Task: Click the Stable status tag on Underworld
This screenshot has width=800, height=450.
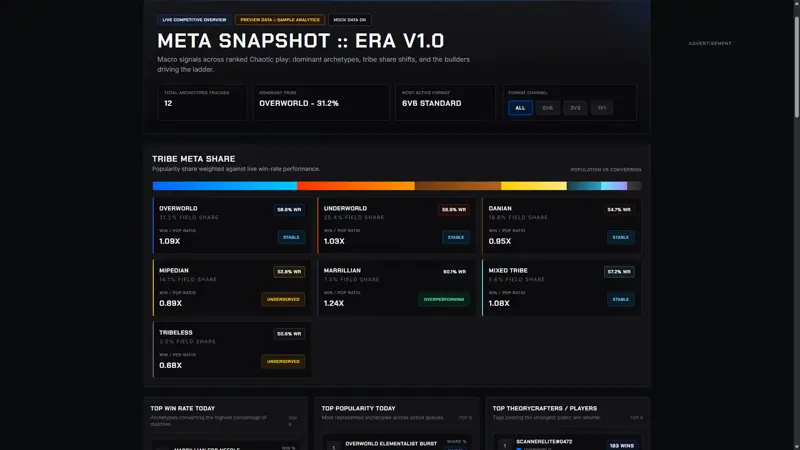Action: [x=456, y=237]
